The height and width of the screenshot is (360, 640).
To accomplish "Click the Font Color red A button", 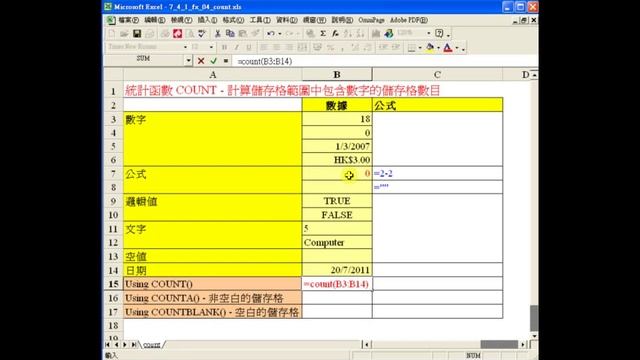I will (448, 48).
